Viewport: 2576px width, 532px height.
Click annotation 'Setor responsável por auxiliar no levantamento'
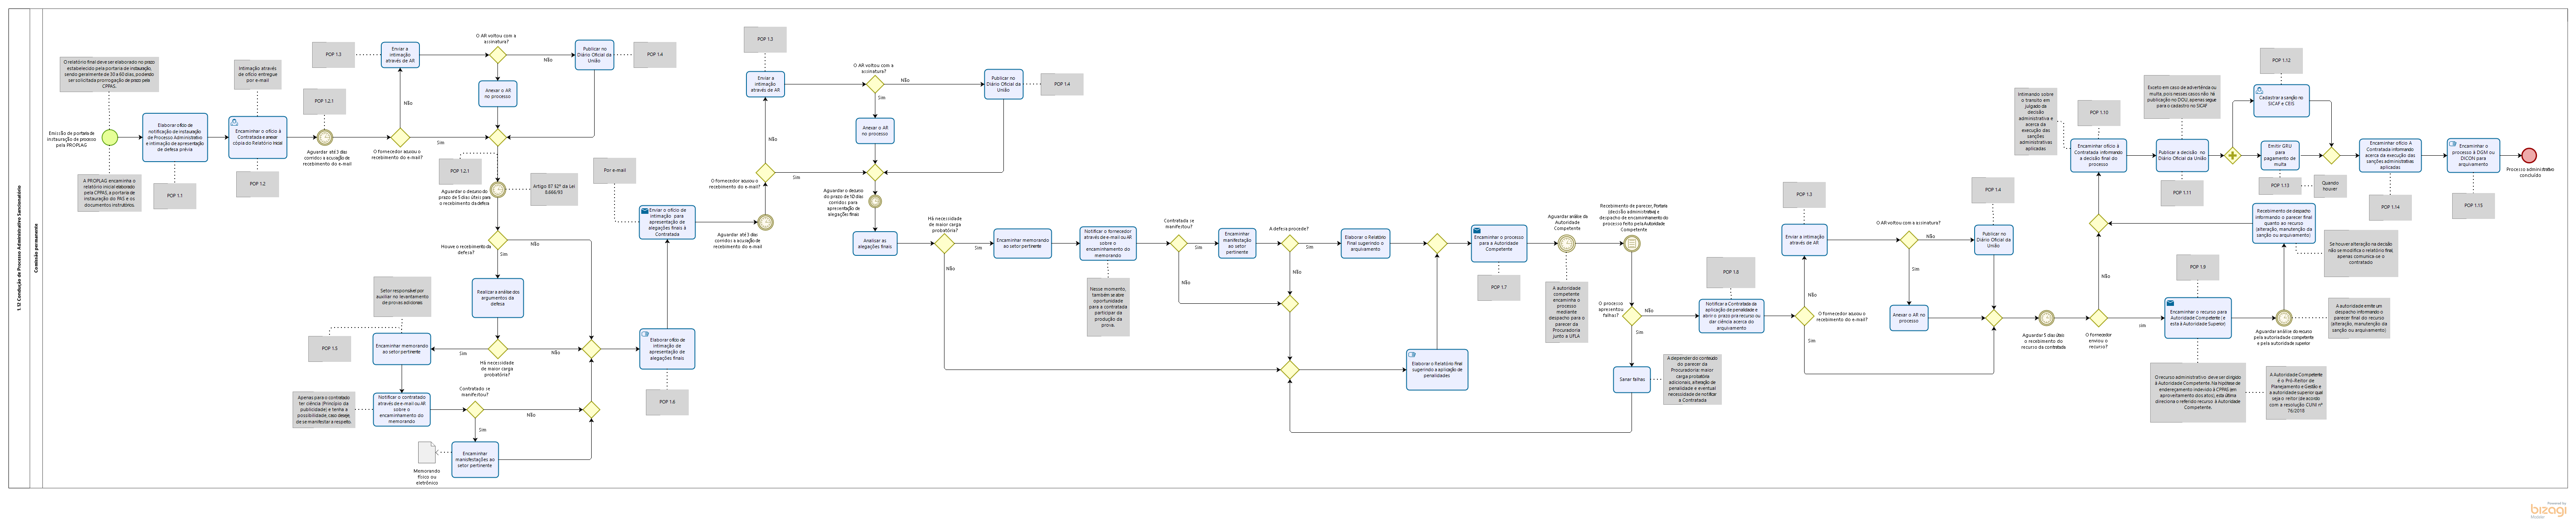(402, 296)
